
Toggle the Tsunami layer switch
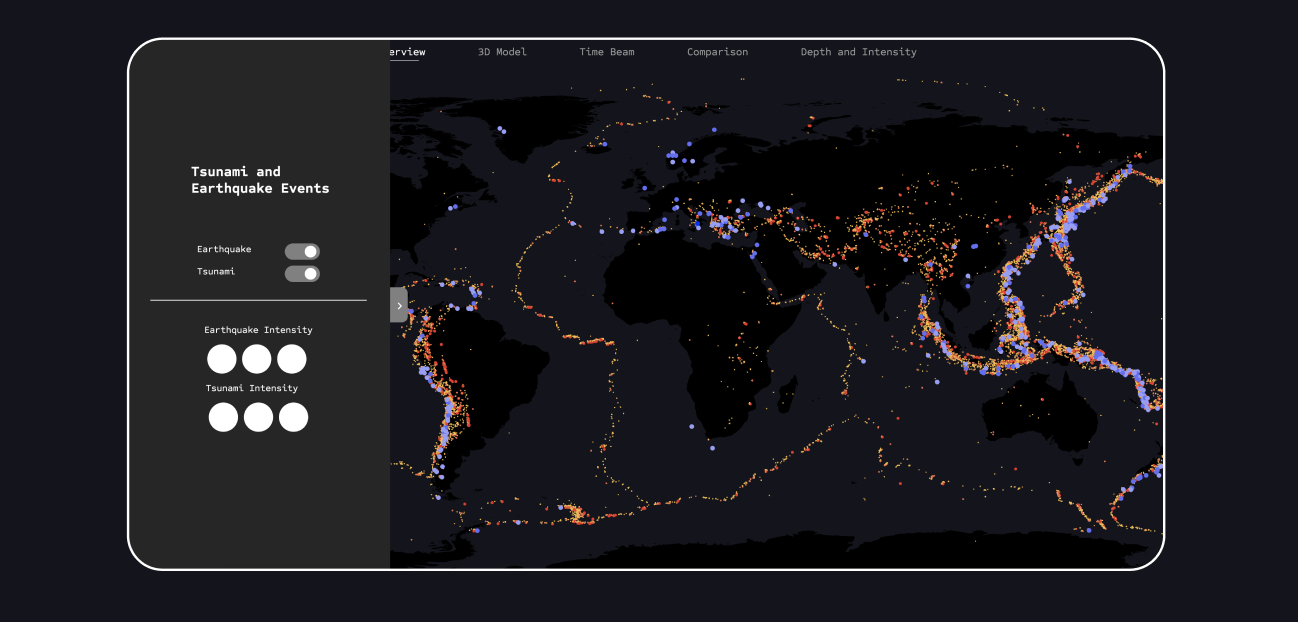point(302,274)
